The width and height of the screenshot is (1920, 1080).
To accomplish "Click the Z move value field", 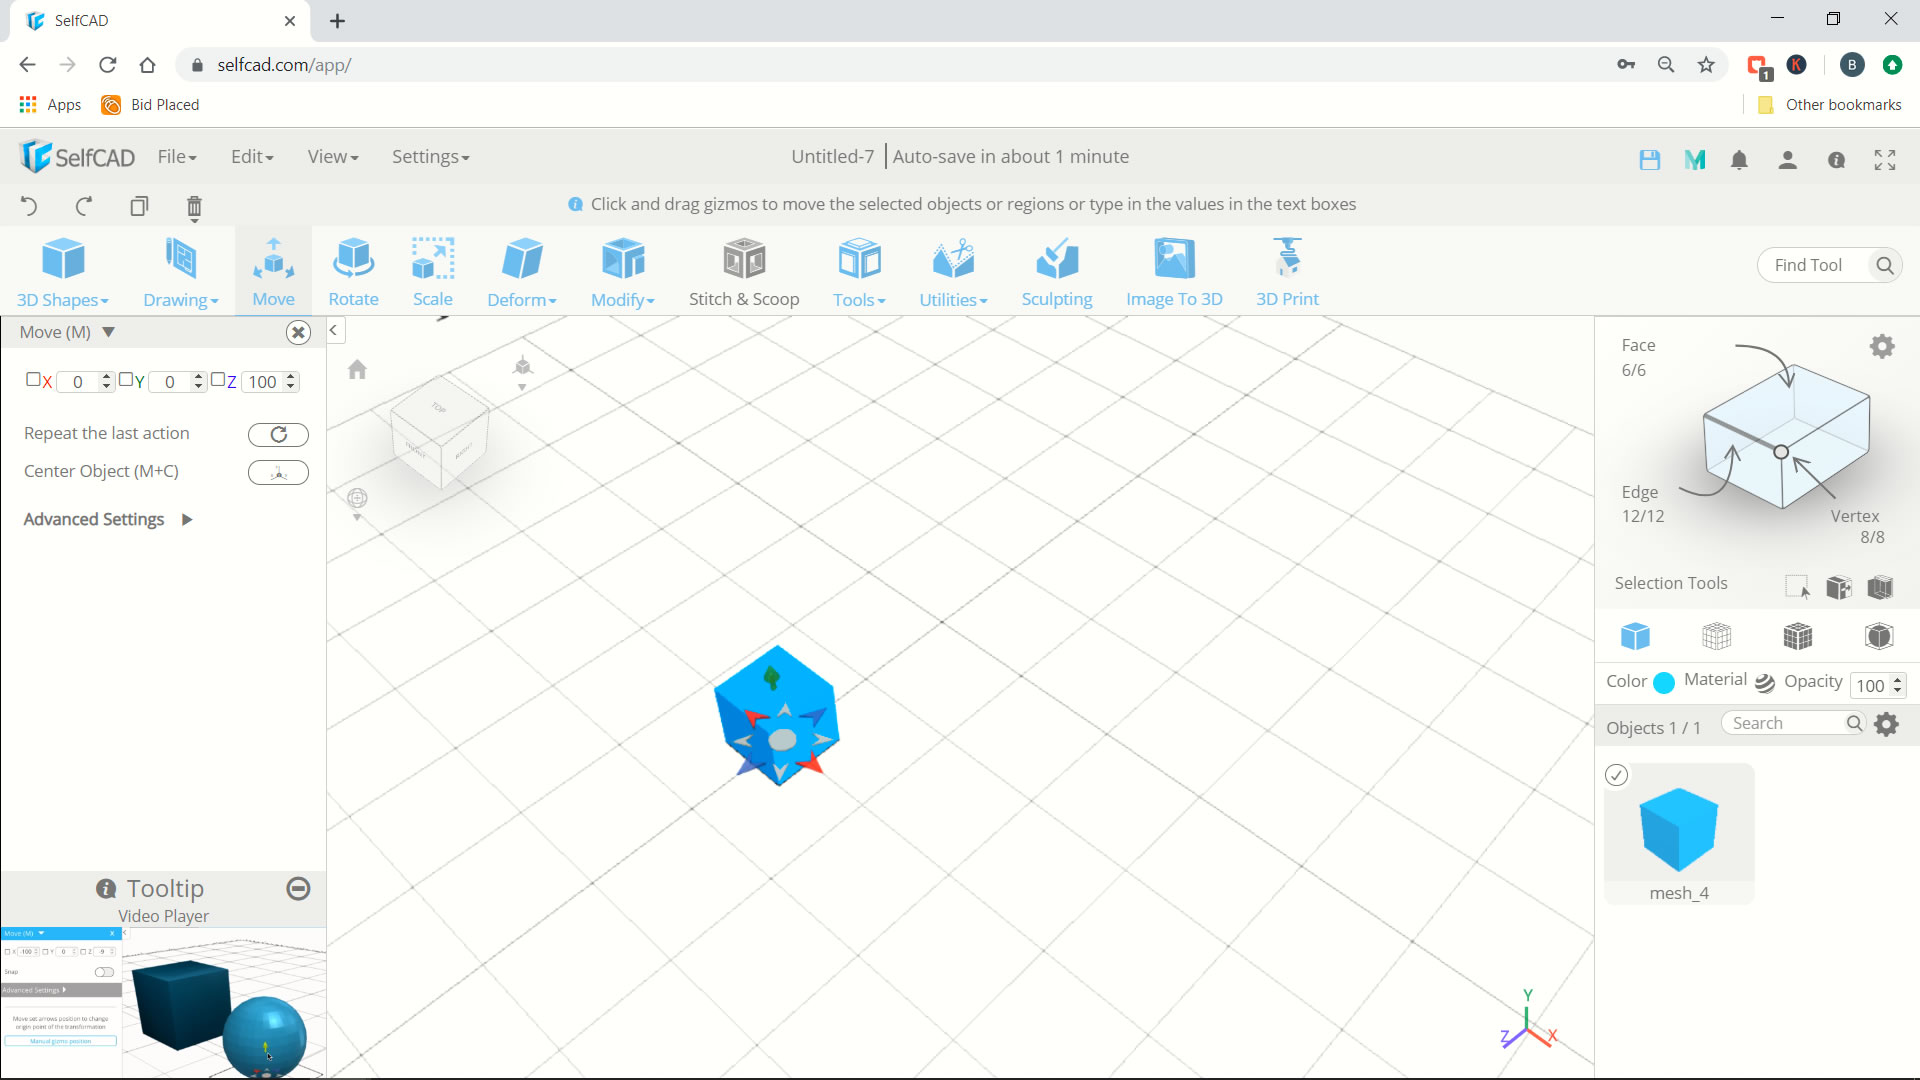I will (263, 382).
